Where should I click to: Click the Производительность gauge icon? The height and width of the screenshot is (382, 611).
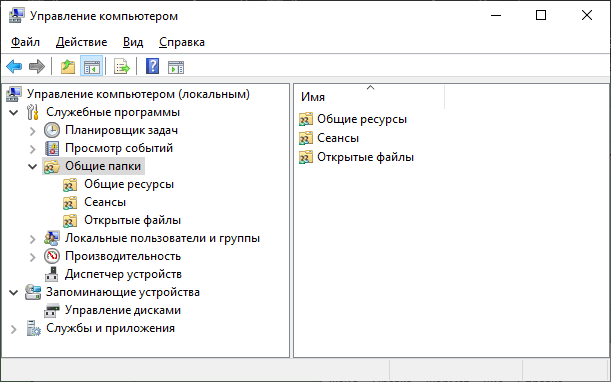(x=52, y=256)
